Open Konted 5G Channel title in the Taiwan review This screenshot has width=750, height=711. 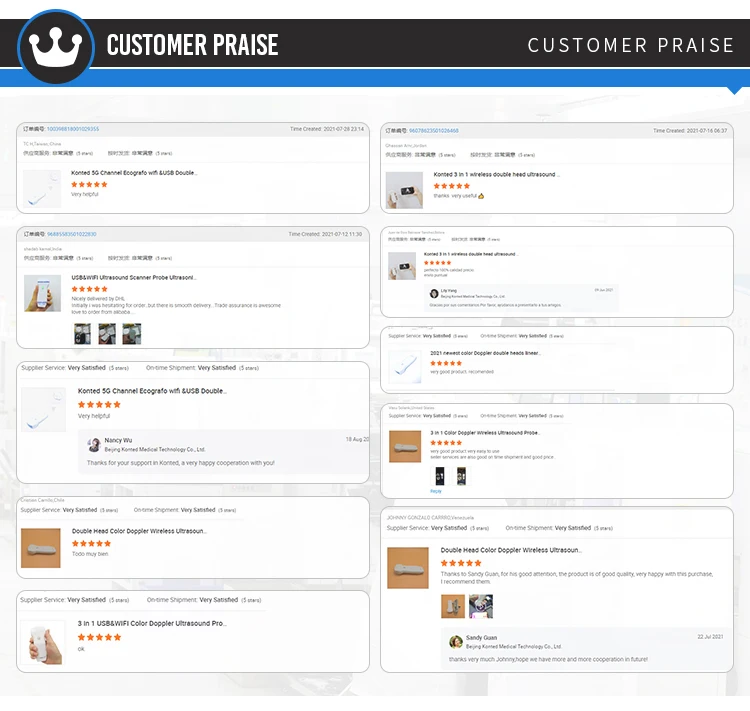click(134, 173)
